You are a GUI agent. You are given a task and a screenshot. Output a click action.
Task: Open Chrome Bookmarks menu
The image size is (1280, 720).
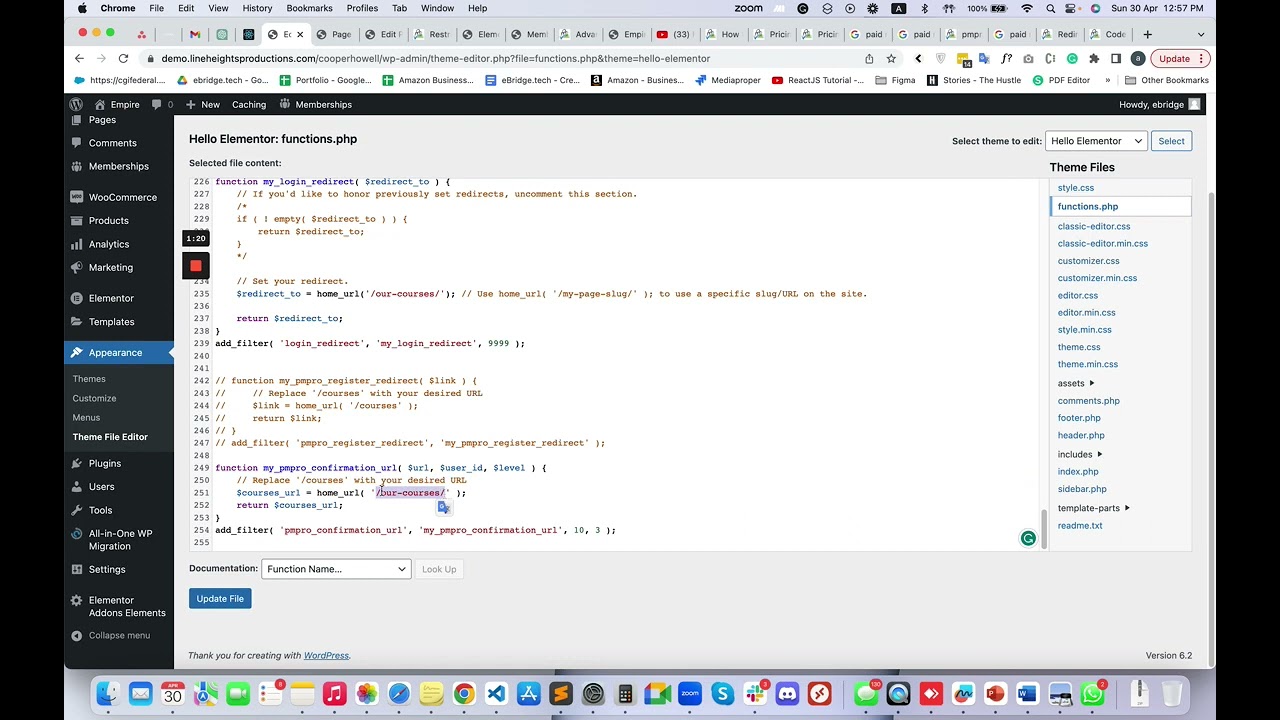[309, 8]
